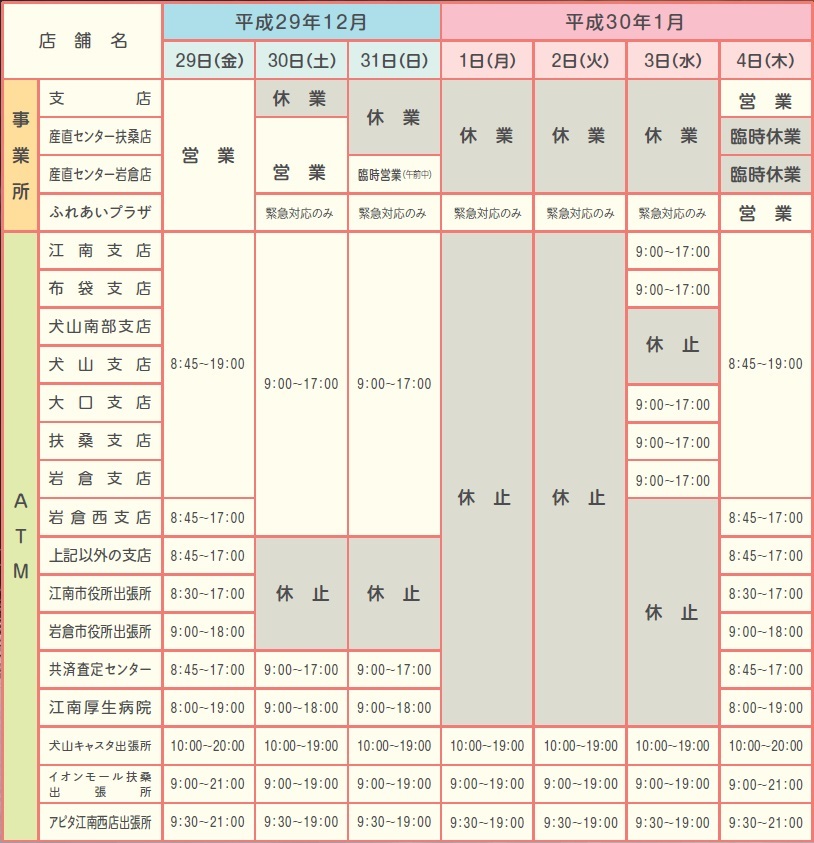The image size is (814, 843).
Task: Select the vertical 事業所 section label
Action: pos(20,155)
